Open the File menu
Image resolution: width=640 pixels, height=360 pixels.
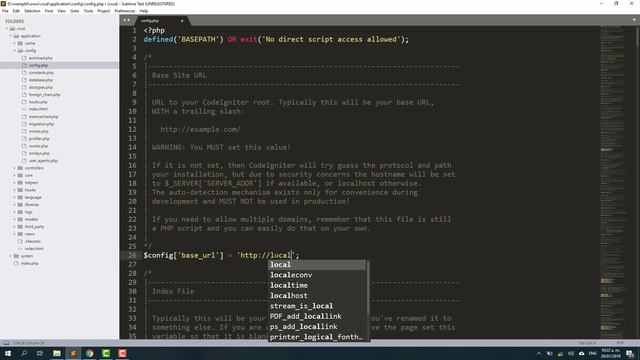5,11
